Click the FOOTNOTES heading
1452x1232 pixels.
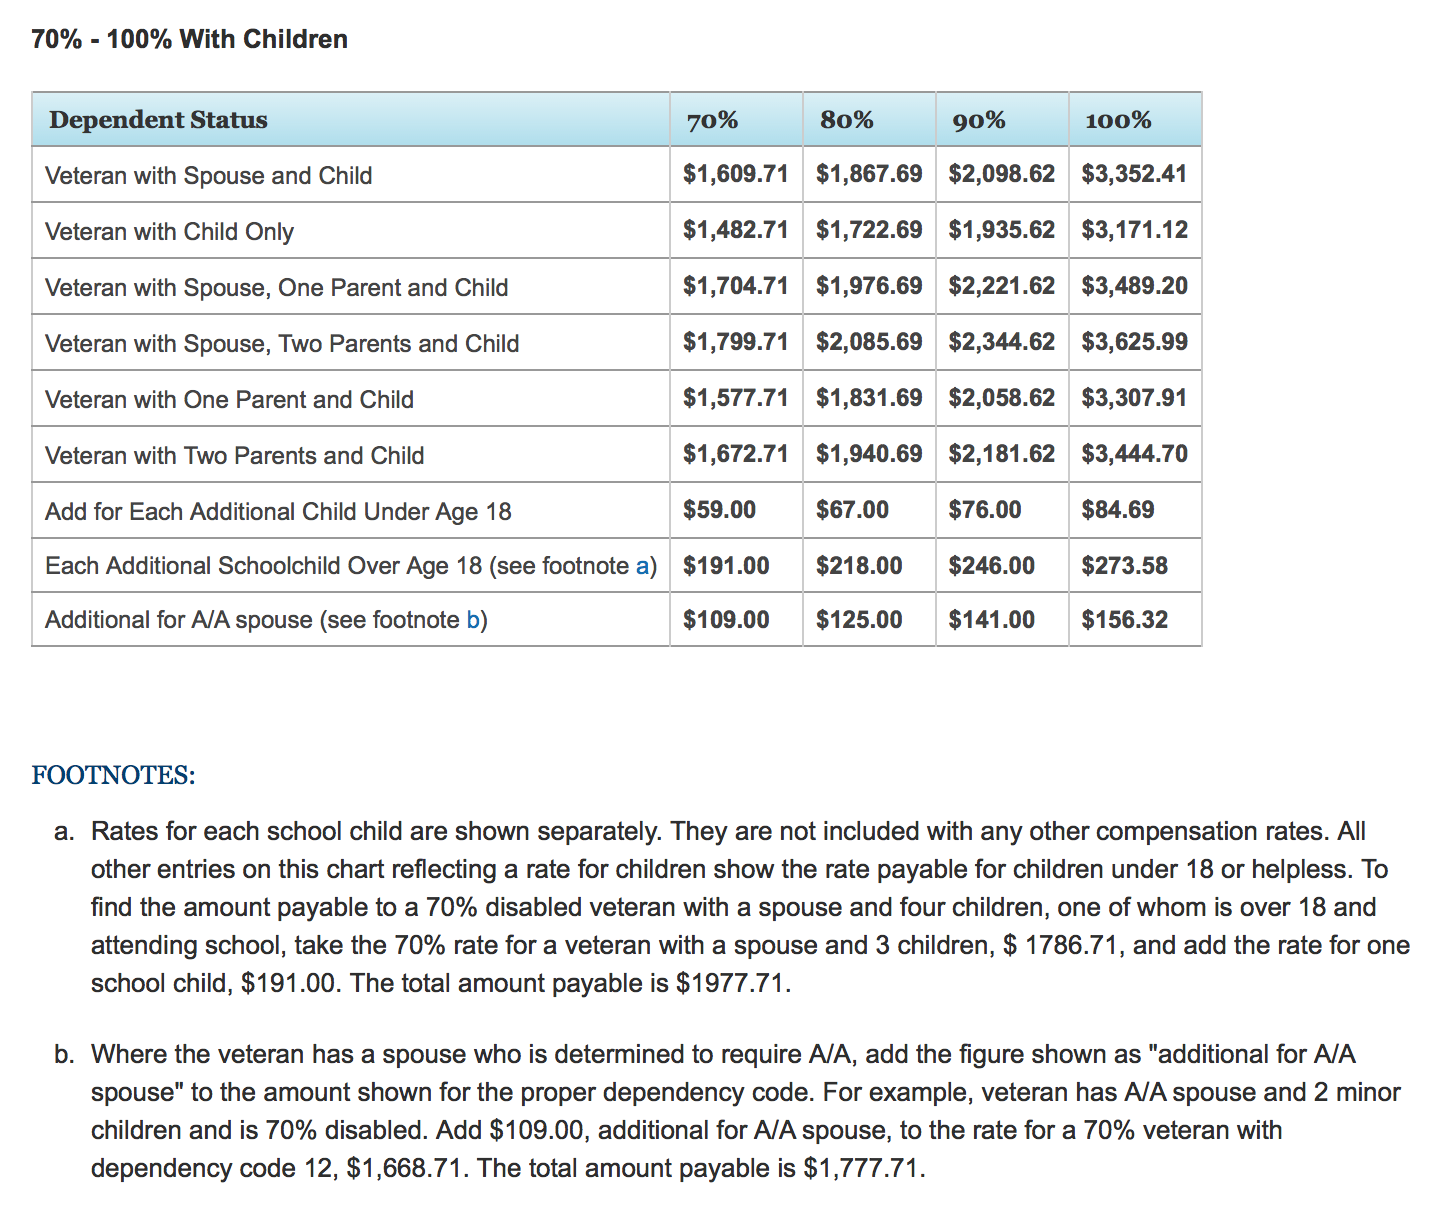click(x=113, y=775)
